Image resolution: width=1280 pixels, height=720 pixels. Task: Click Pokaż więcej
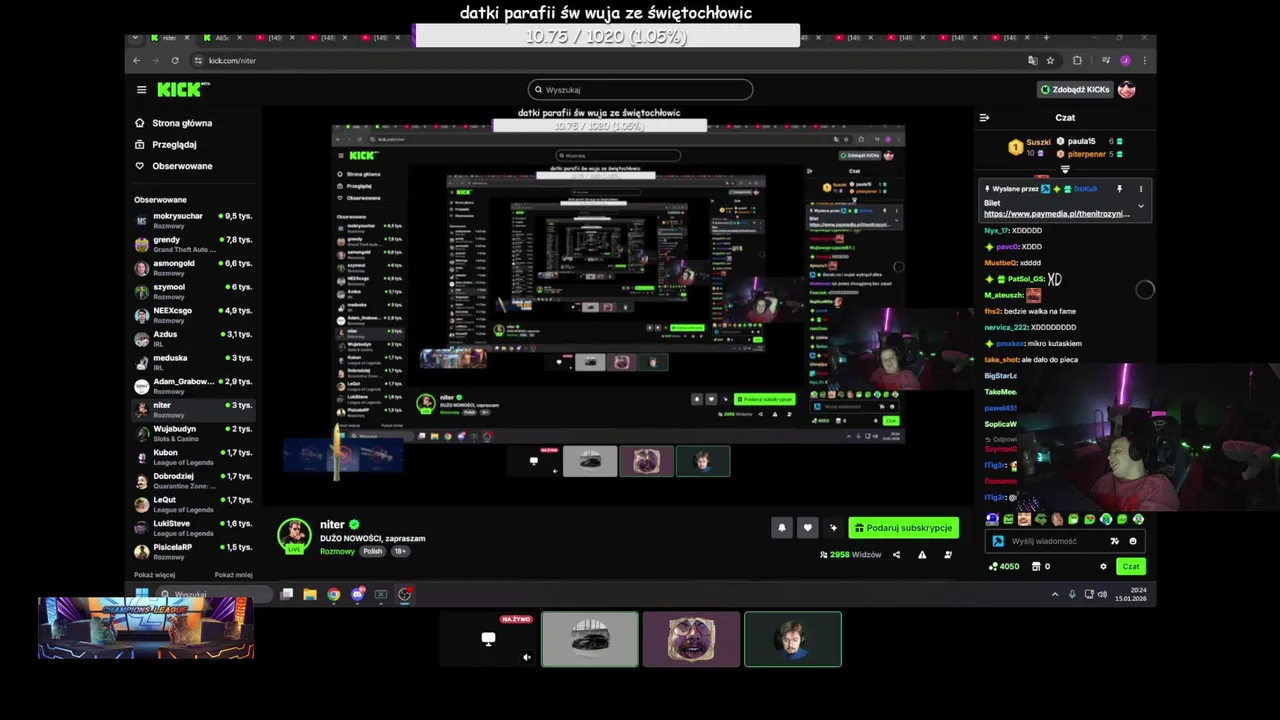pyautogui.click(x=155, y=575)
